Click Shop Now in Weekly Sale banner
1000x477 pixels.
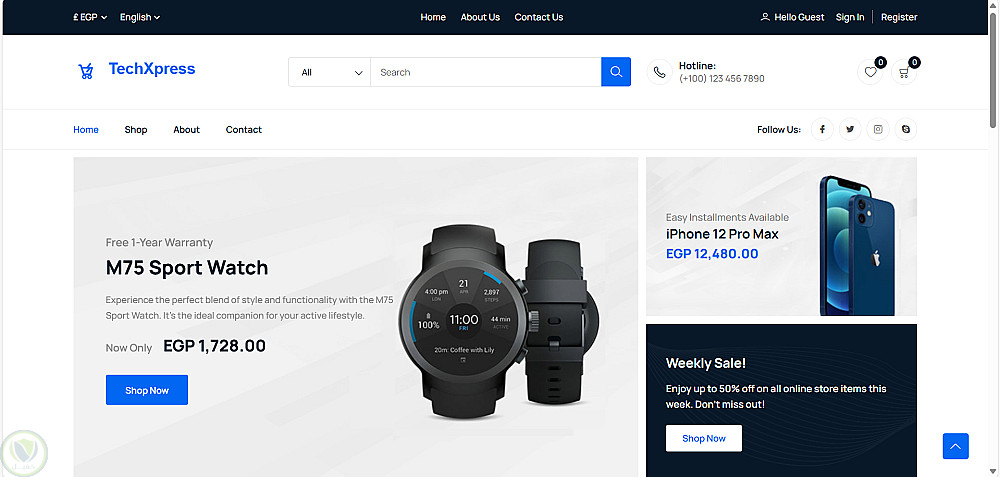pos(703,438)
